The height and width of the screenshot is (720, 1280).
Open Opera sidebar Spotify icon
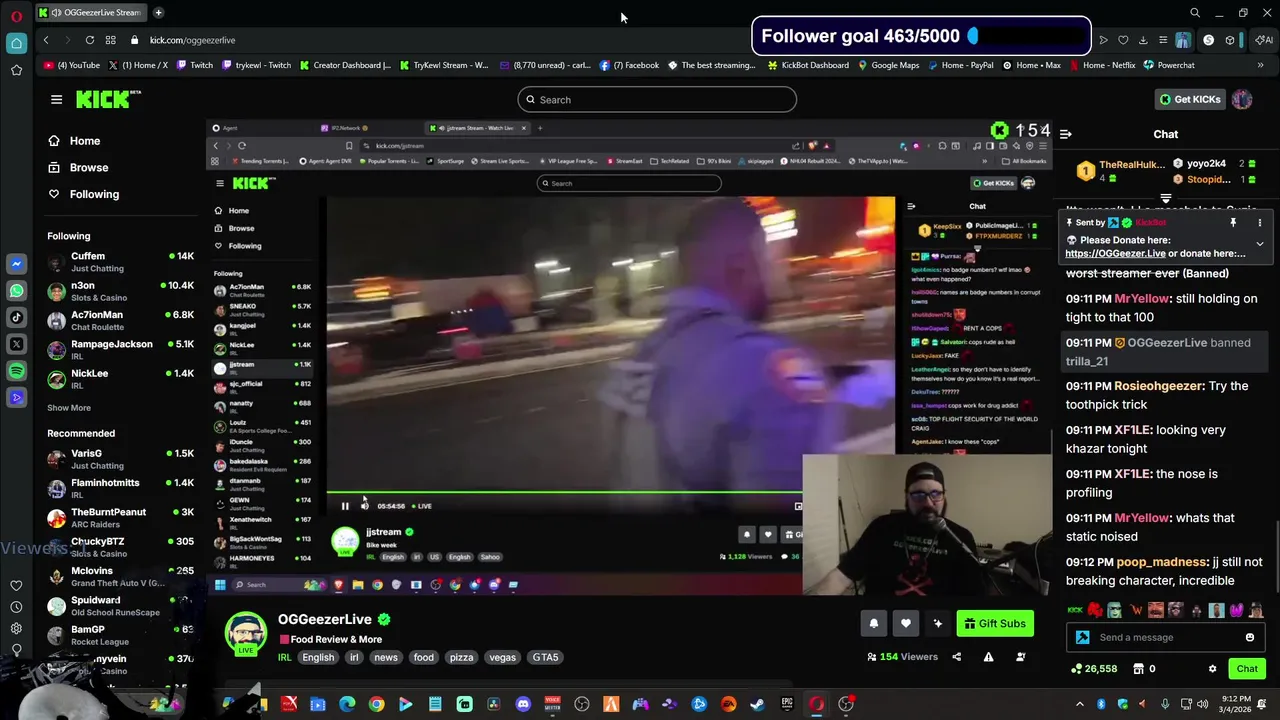tap(16, 371)
